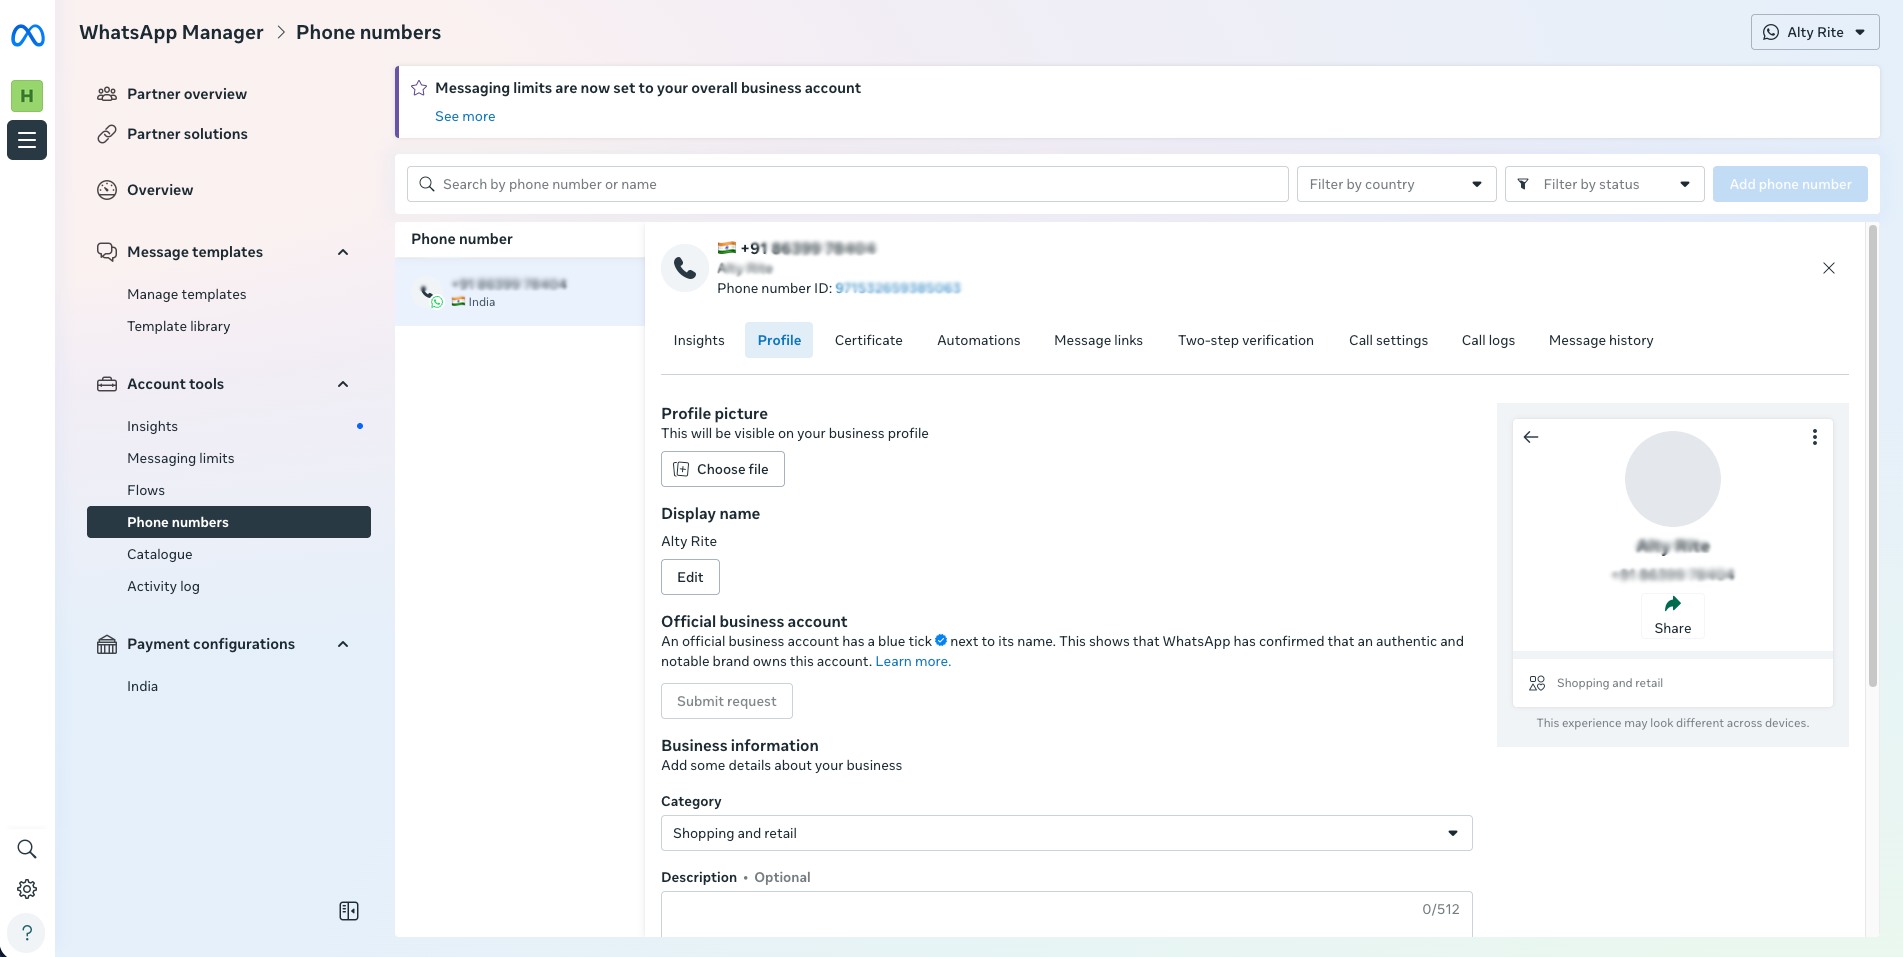Image resolution: width=1903 pixels, height=957 pixels.
Task: Open the Filter by country dropdown
Action: pyautogui.click(x=1396, y=184)
